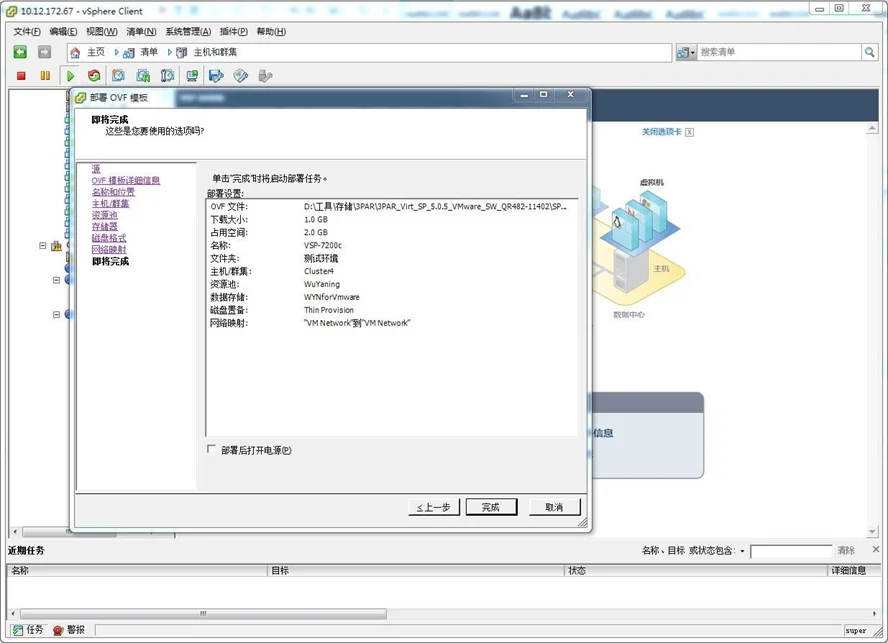
Task: Click the CD/DVD drive connect icon
Action: [241, 75]
